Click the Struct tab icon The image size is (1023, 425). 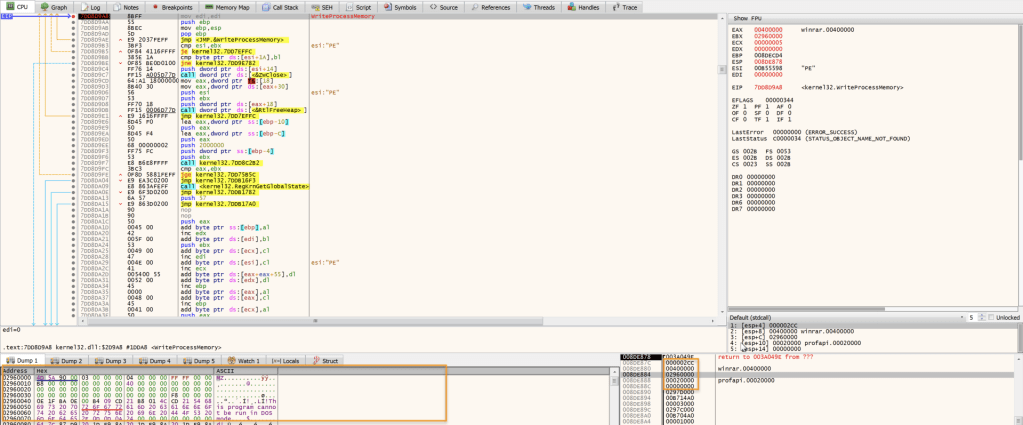(x=317, y=360)
